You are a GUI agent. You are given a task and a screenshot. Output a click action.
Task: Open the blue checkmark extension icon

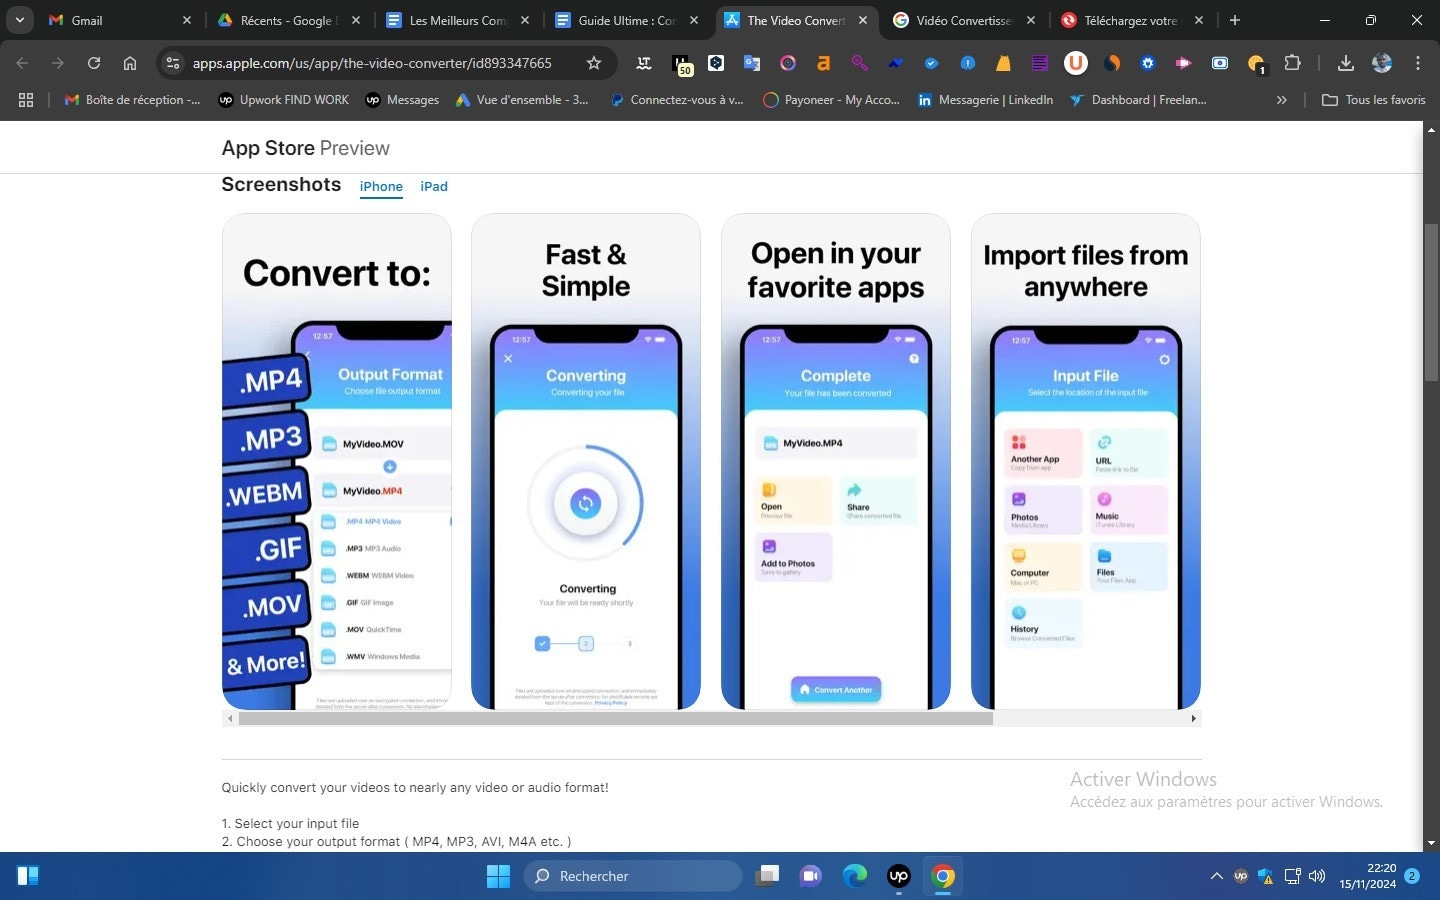coord(931,63)
